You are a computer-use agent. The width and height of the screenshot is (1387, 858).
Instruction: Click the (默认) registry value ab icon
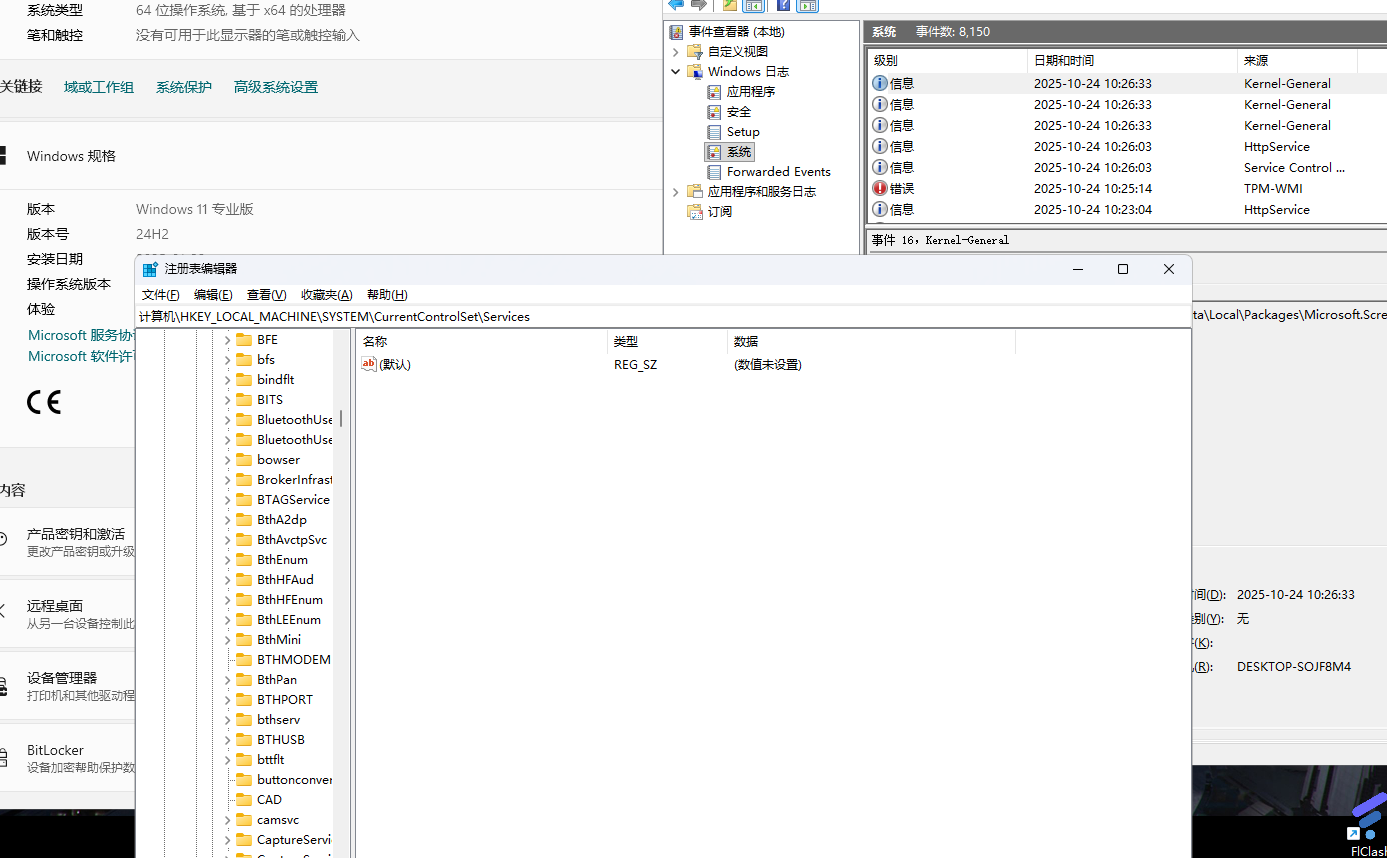[369, 364]
